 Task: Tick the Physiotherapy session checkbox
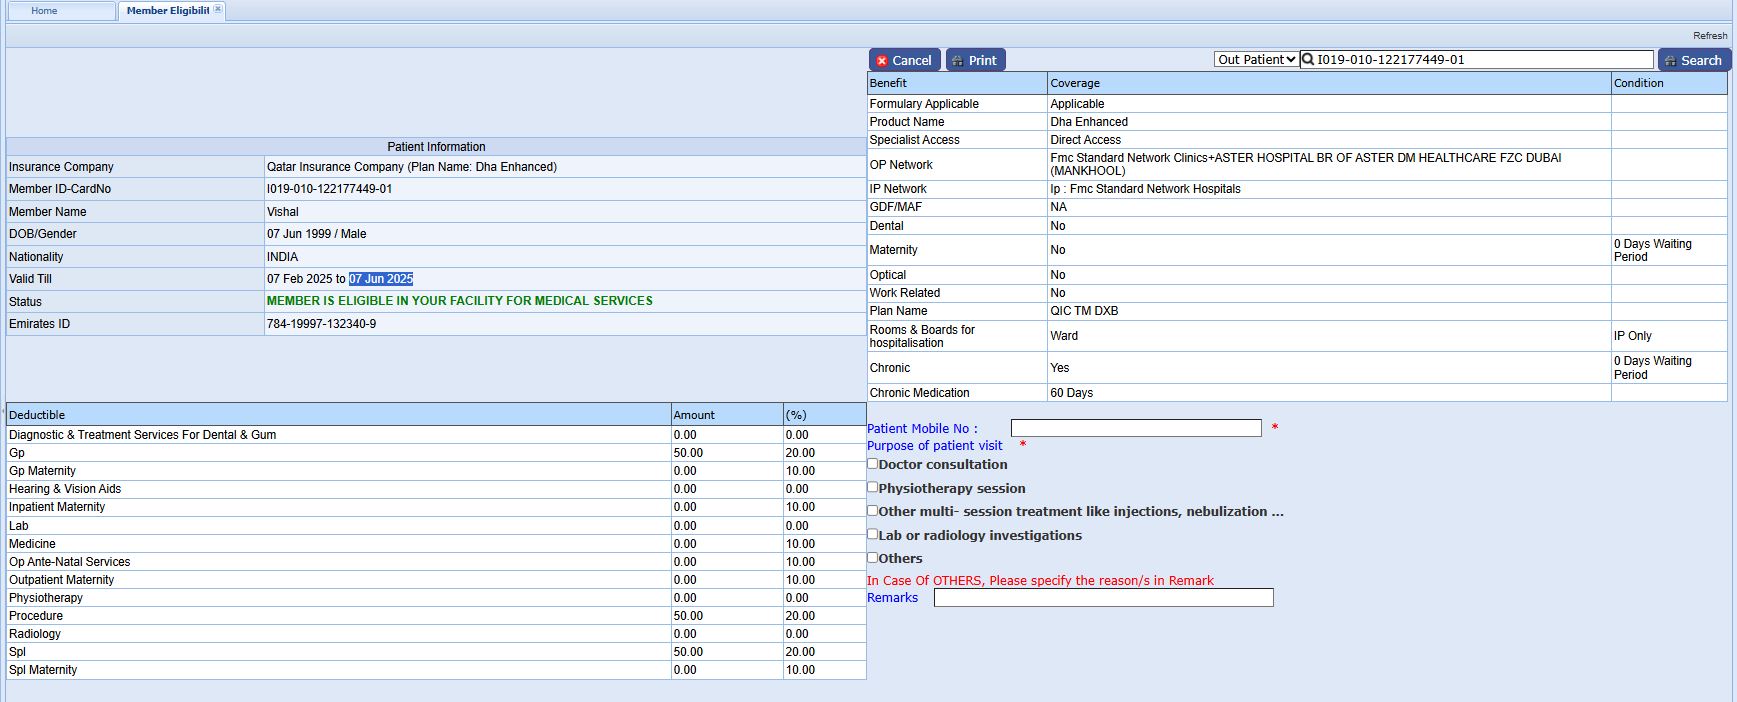pyautogui.click(x=873, y=487)
